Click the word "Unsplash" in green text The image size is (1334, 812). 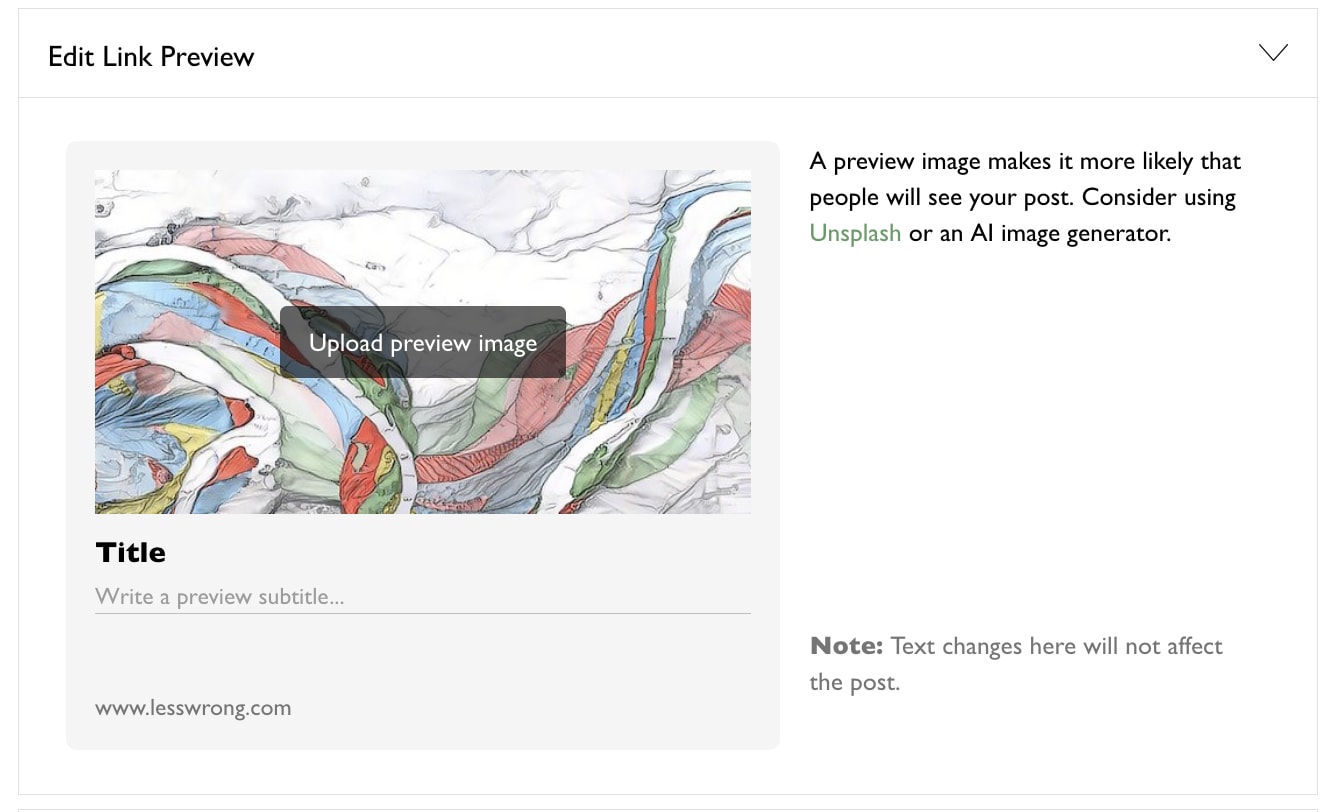(x=855, y=233)
